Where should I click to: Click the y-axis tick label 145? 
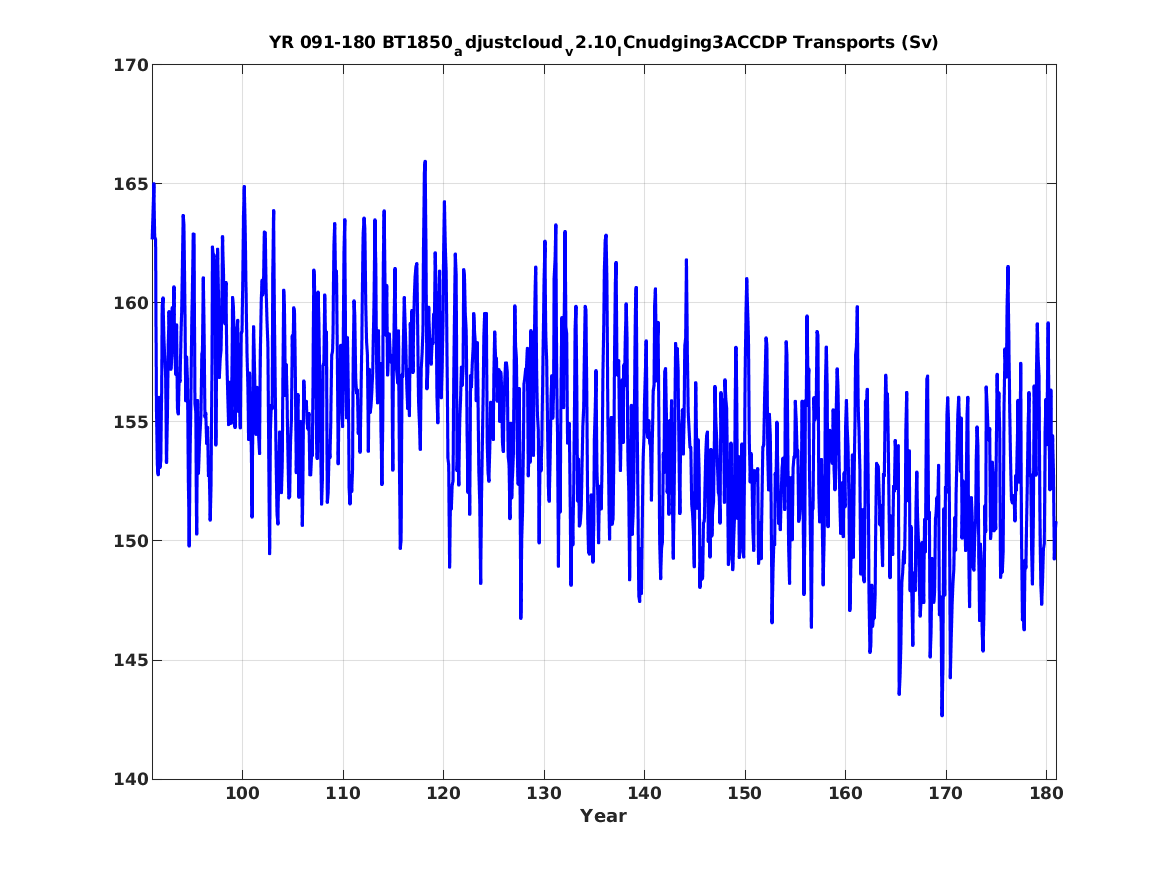[x=131, y=661]
